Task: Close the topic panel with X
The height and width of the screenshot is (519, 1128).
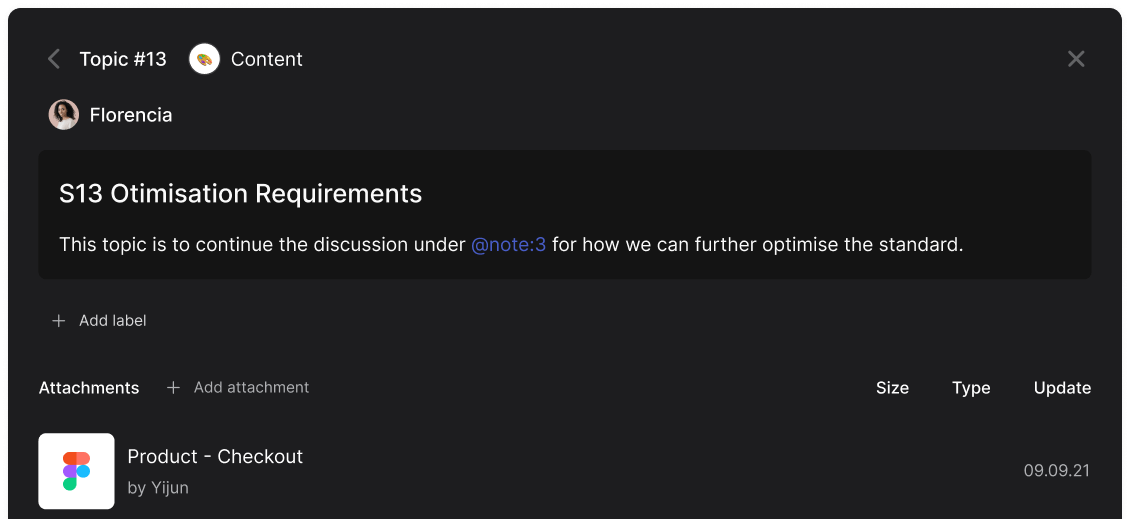Action: click(1076, 59)
